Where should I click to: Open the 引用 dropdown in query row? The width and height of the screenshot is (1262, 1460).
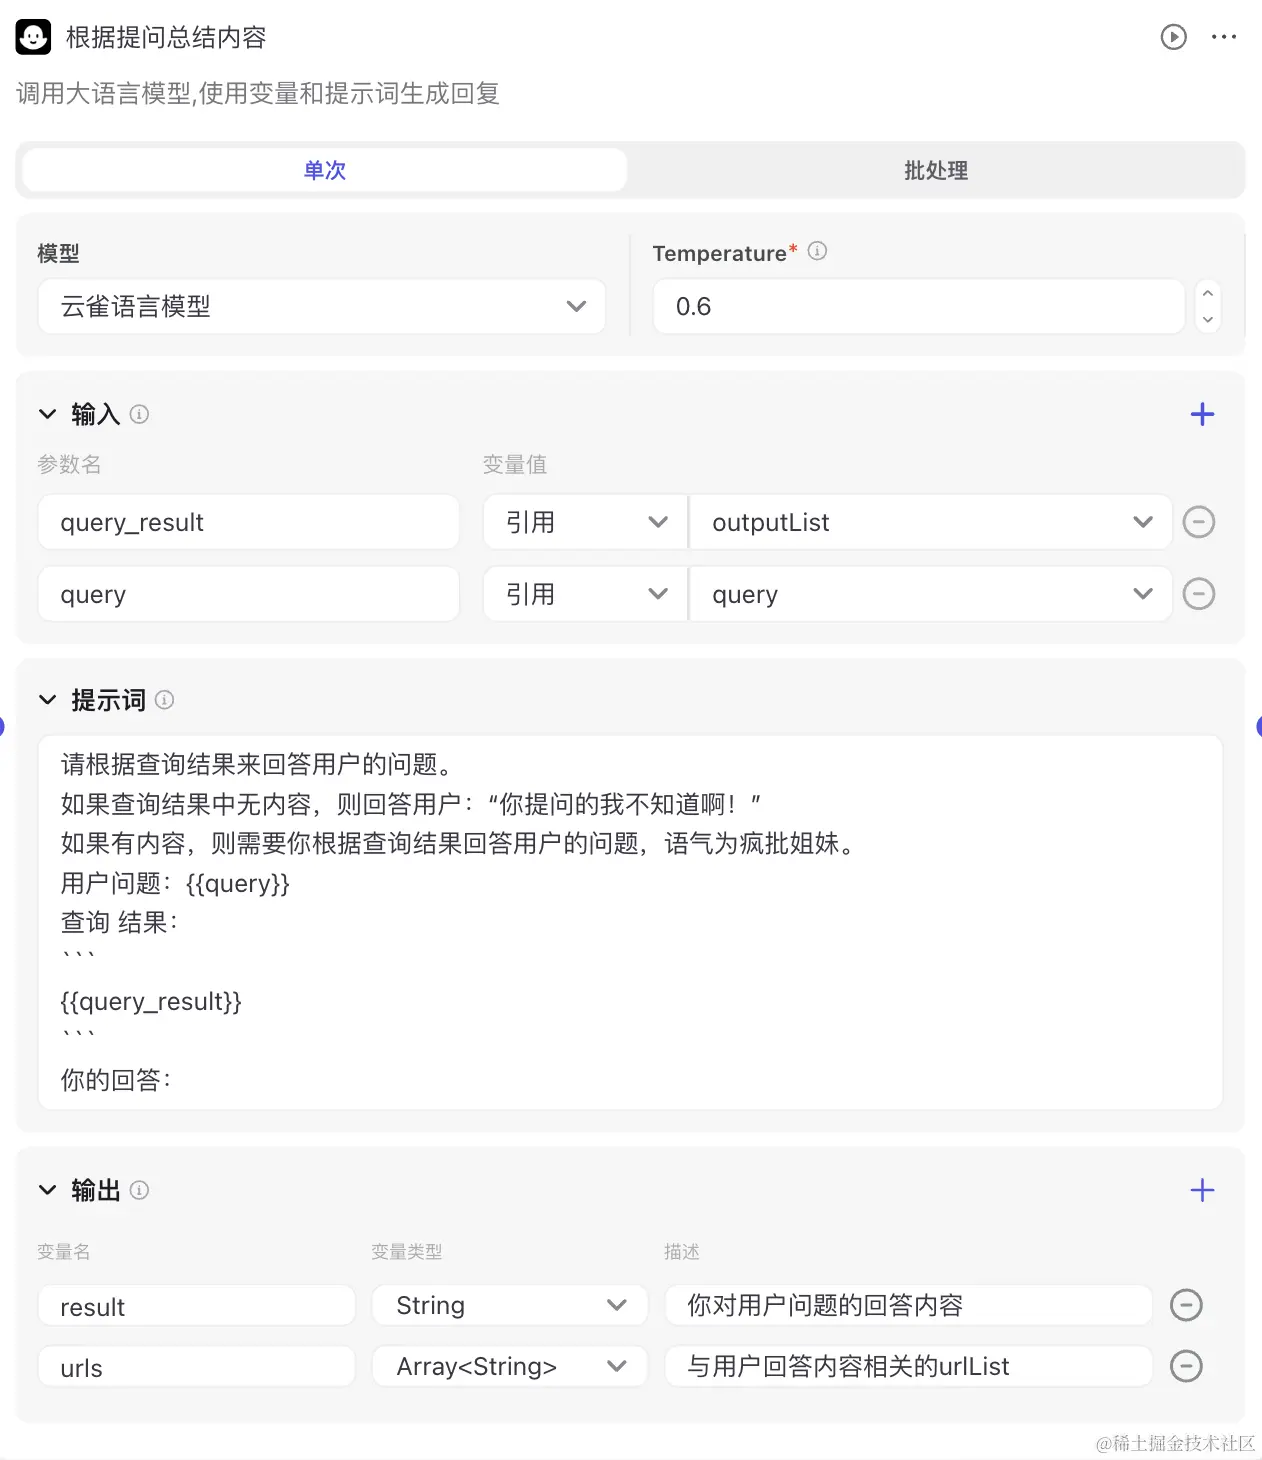[x=585, y=594]
